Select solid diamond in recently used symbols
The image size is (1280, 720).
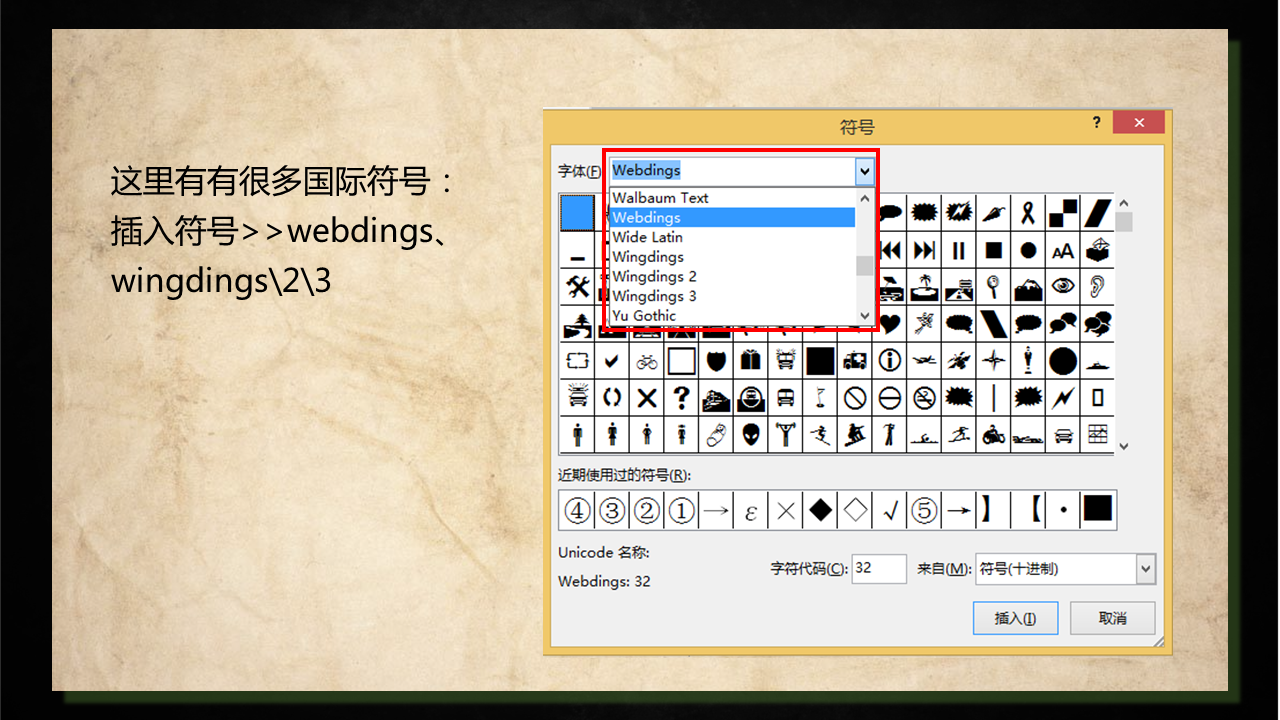point(820,511)
